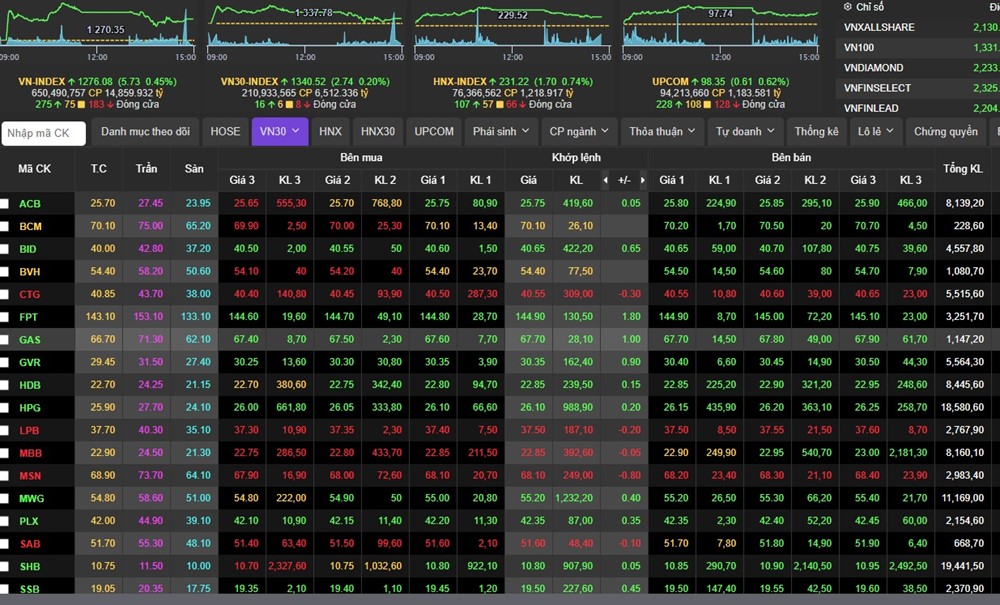Click the MBB ticker symbol
1000x605 pixels.
pyautogui.click(x=30, y=453)
